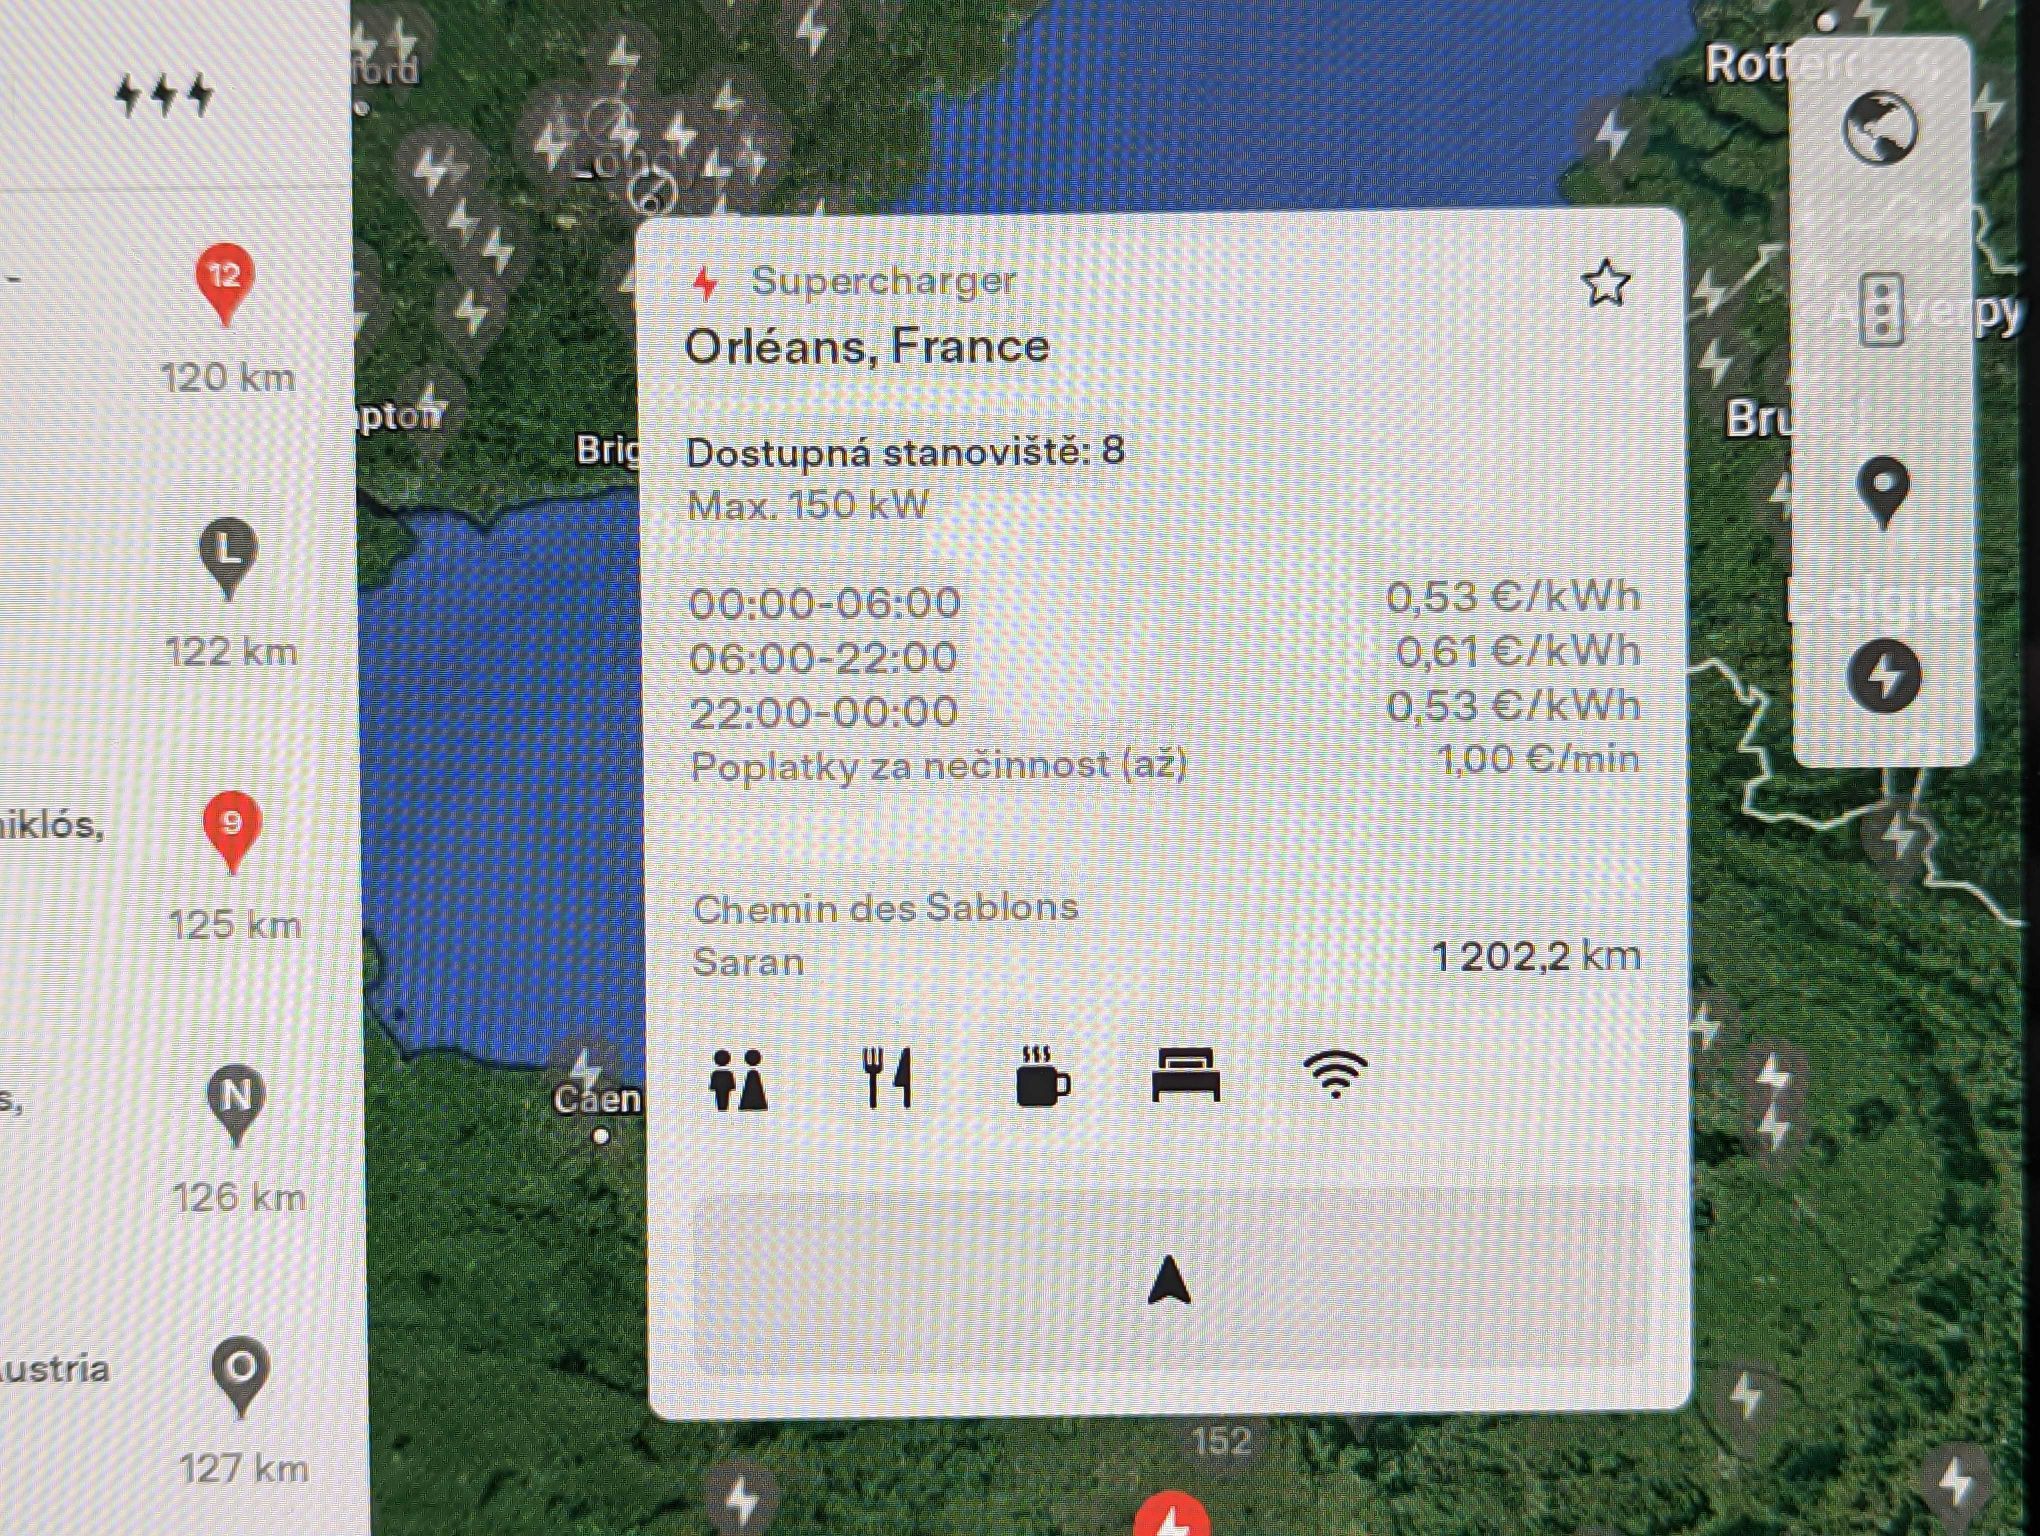The height and width of the screenshot is (1536, 2040).
Task: Filter by three lightning bolts charger speed
Action: click(x=165, y=95)
